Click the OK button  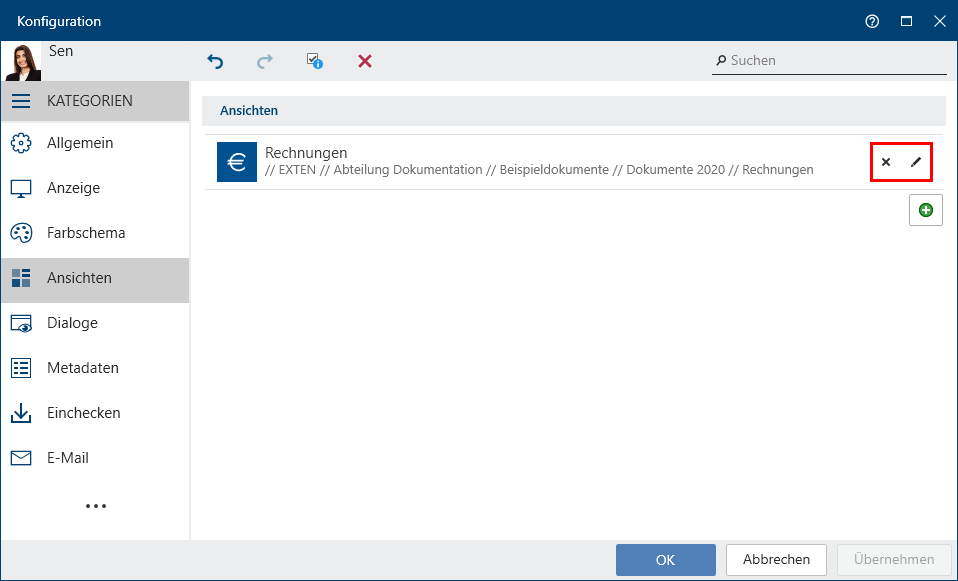(665, 560)
